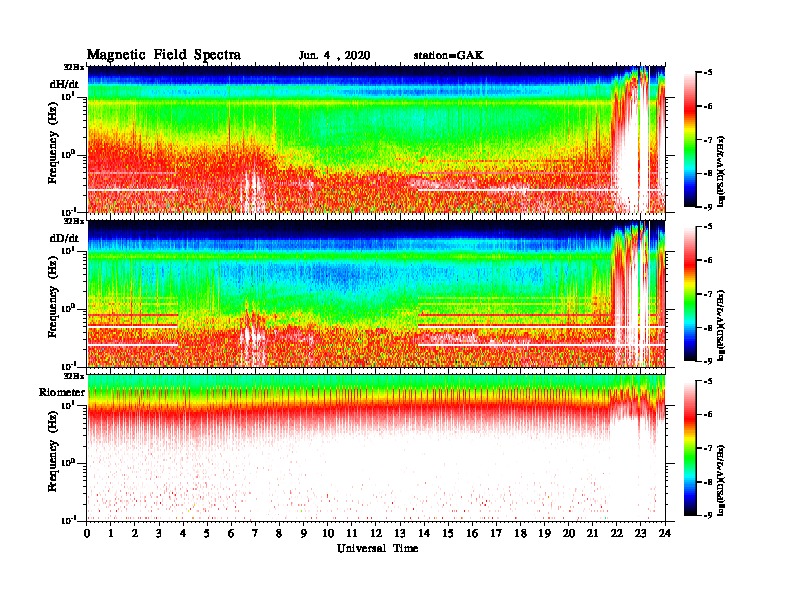Click the Riometer color bar PSD units label

tap(722, 479)
